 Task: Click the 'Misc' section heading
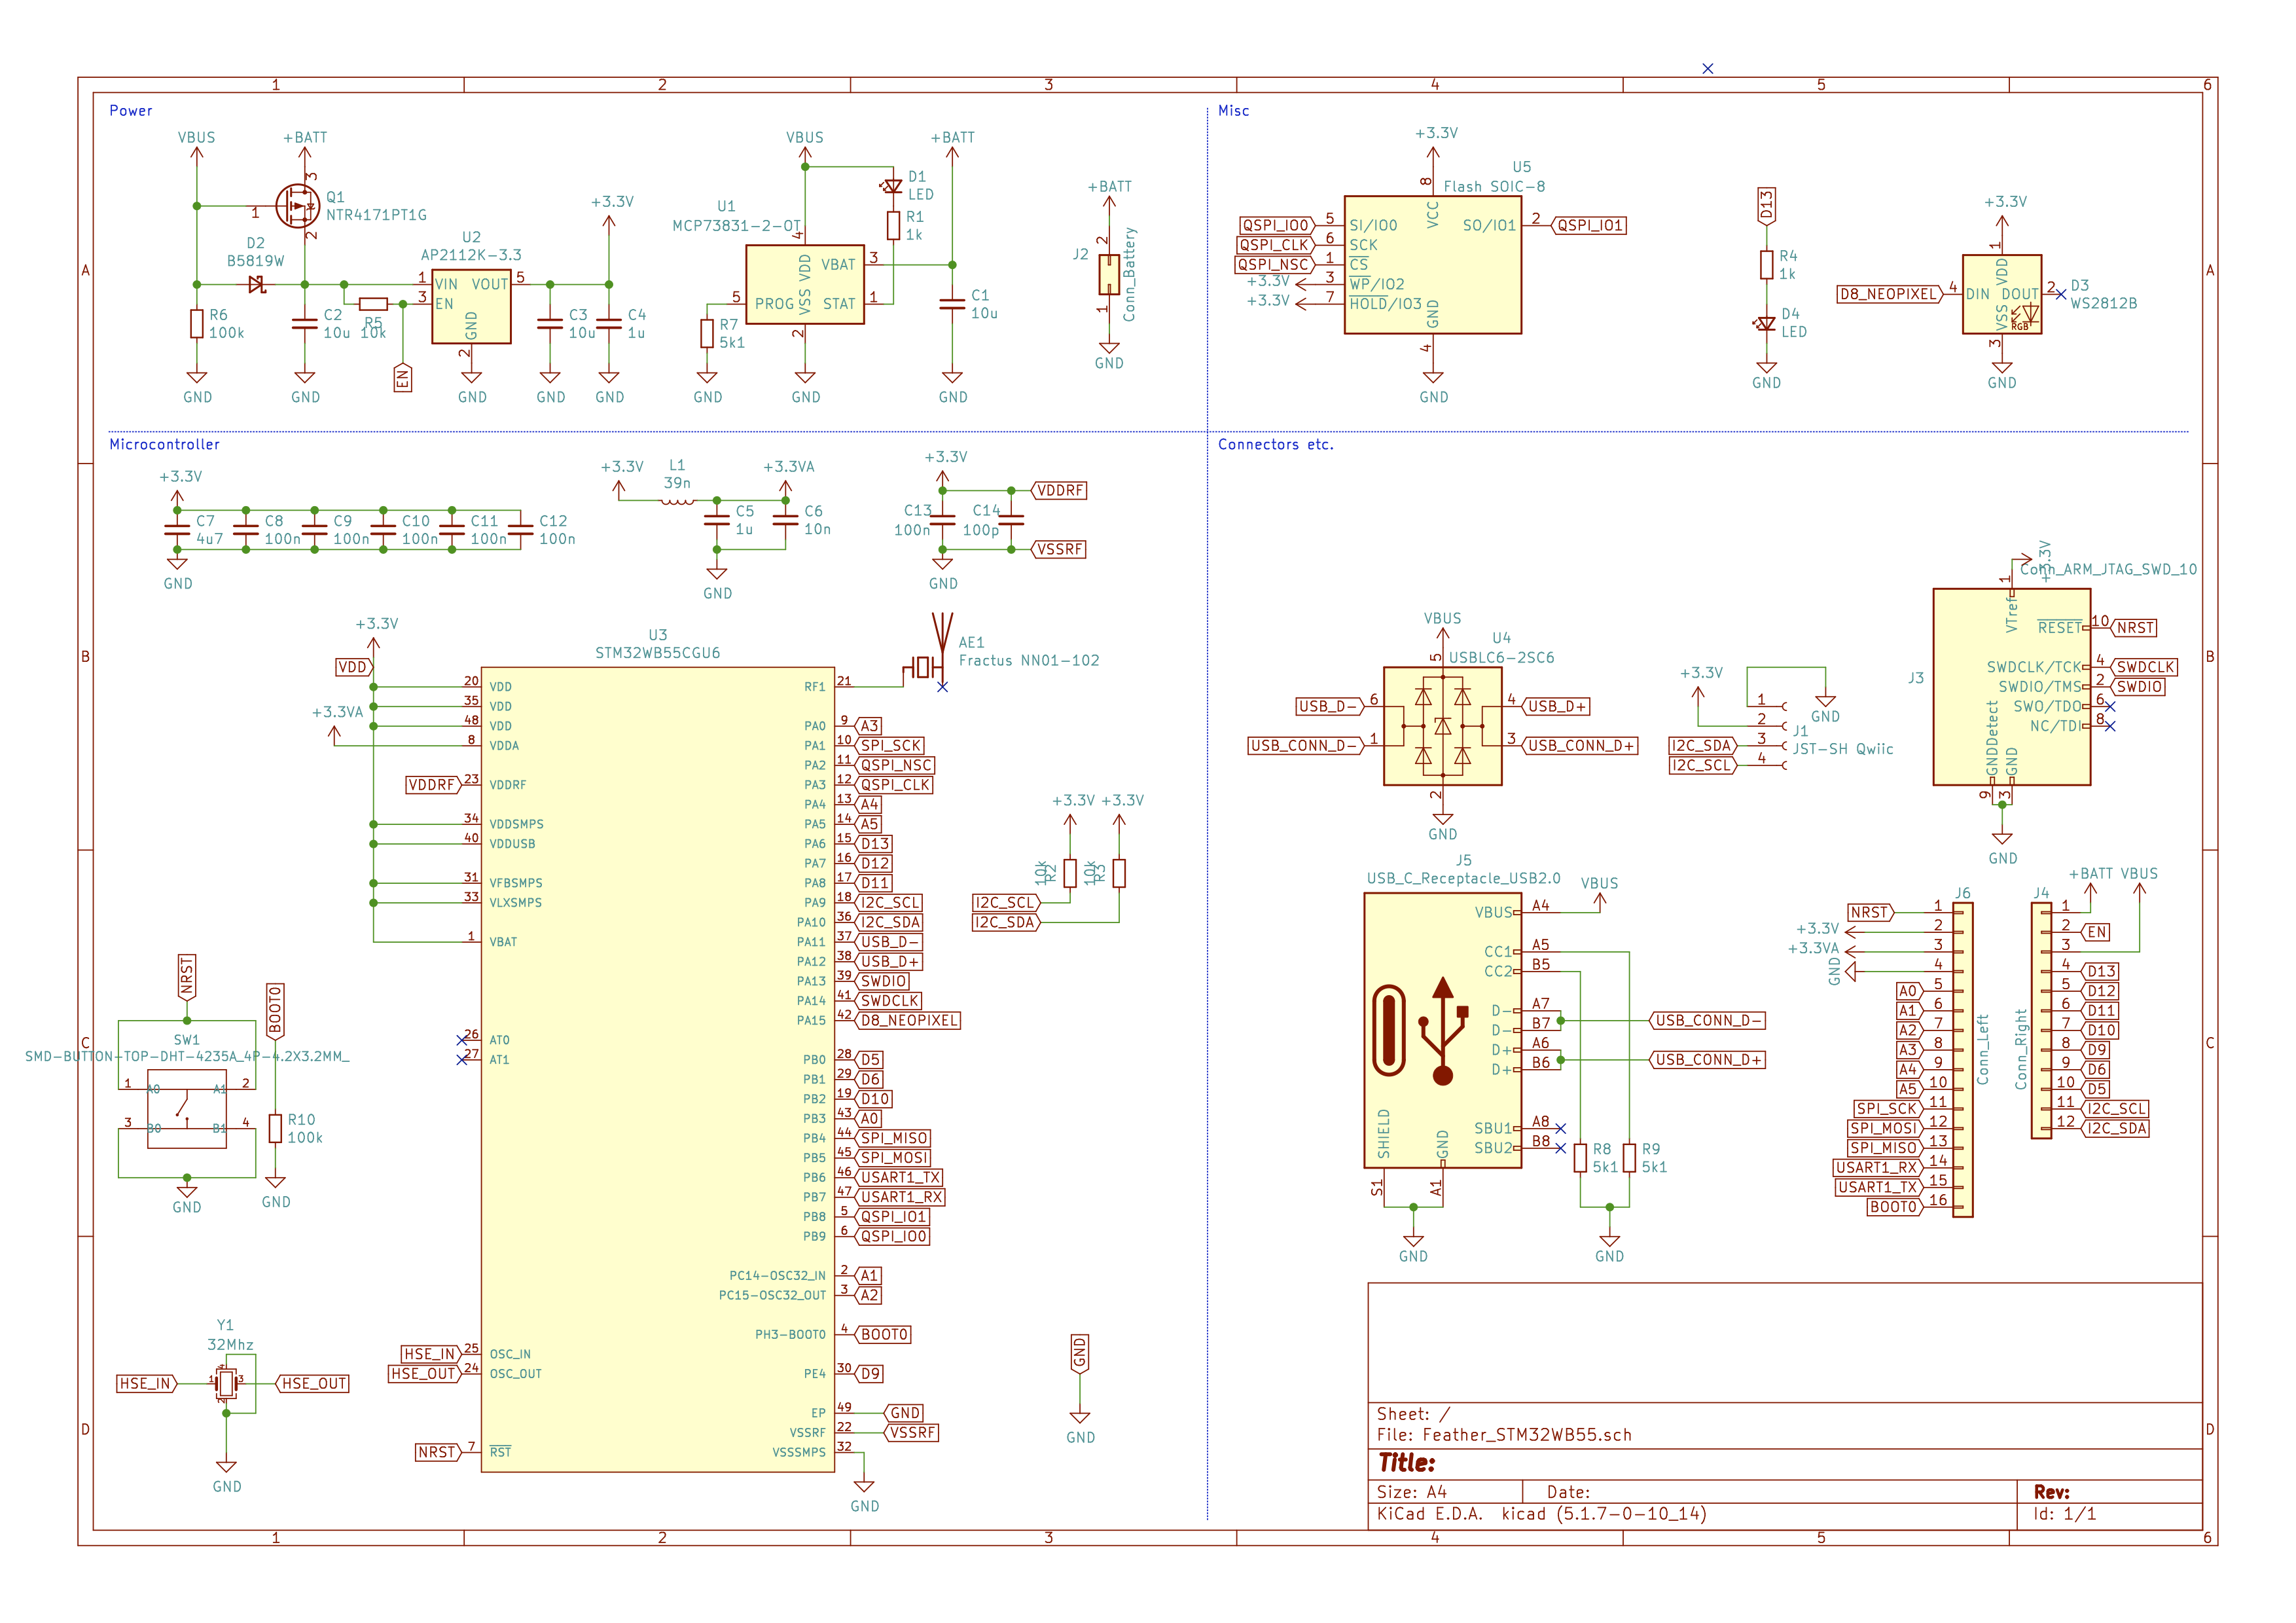[1233, 111]
